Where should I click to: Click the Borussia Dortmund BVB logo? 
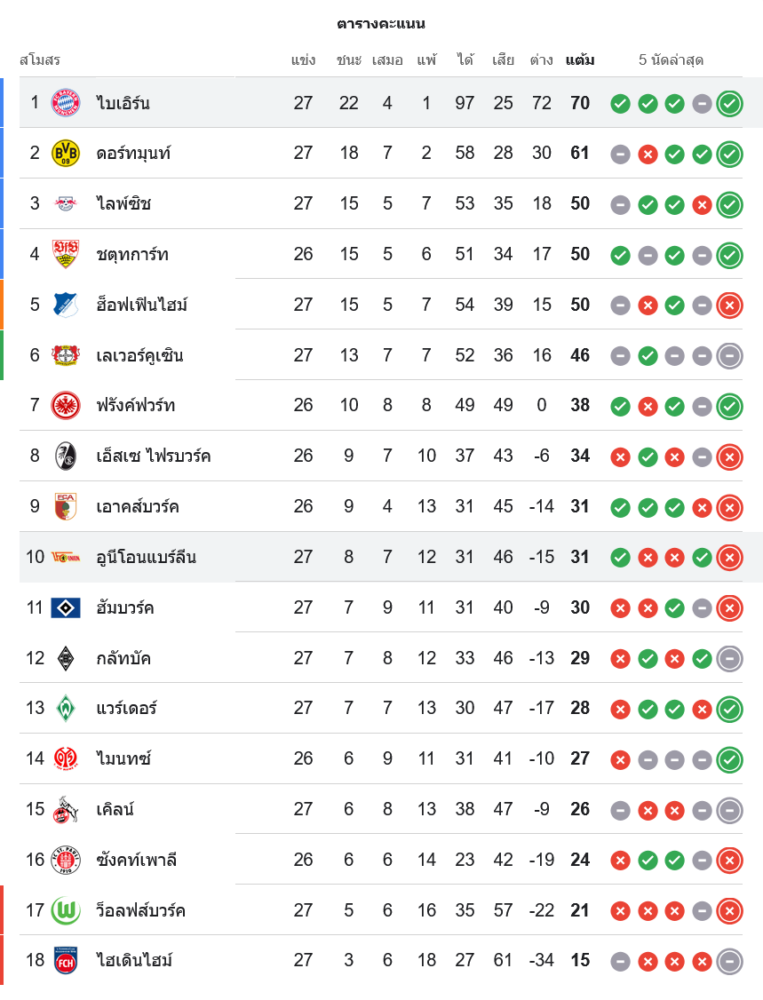[x=66, y=153]
